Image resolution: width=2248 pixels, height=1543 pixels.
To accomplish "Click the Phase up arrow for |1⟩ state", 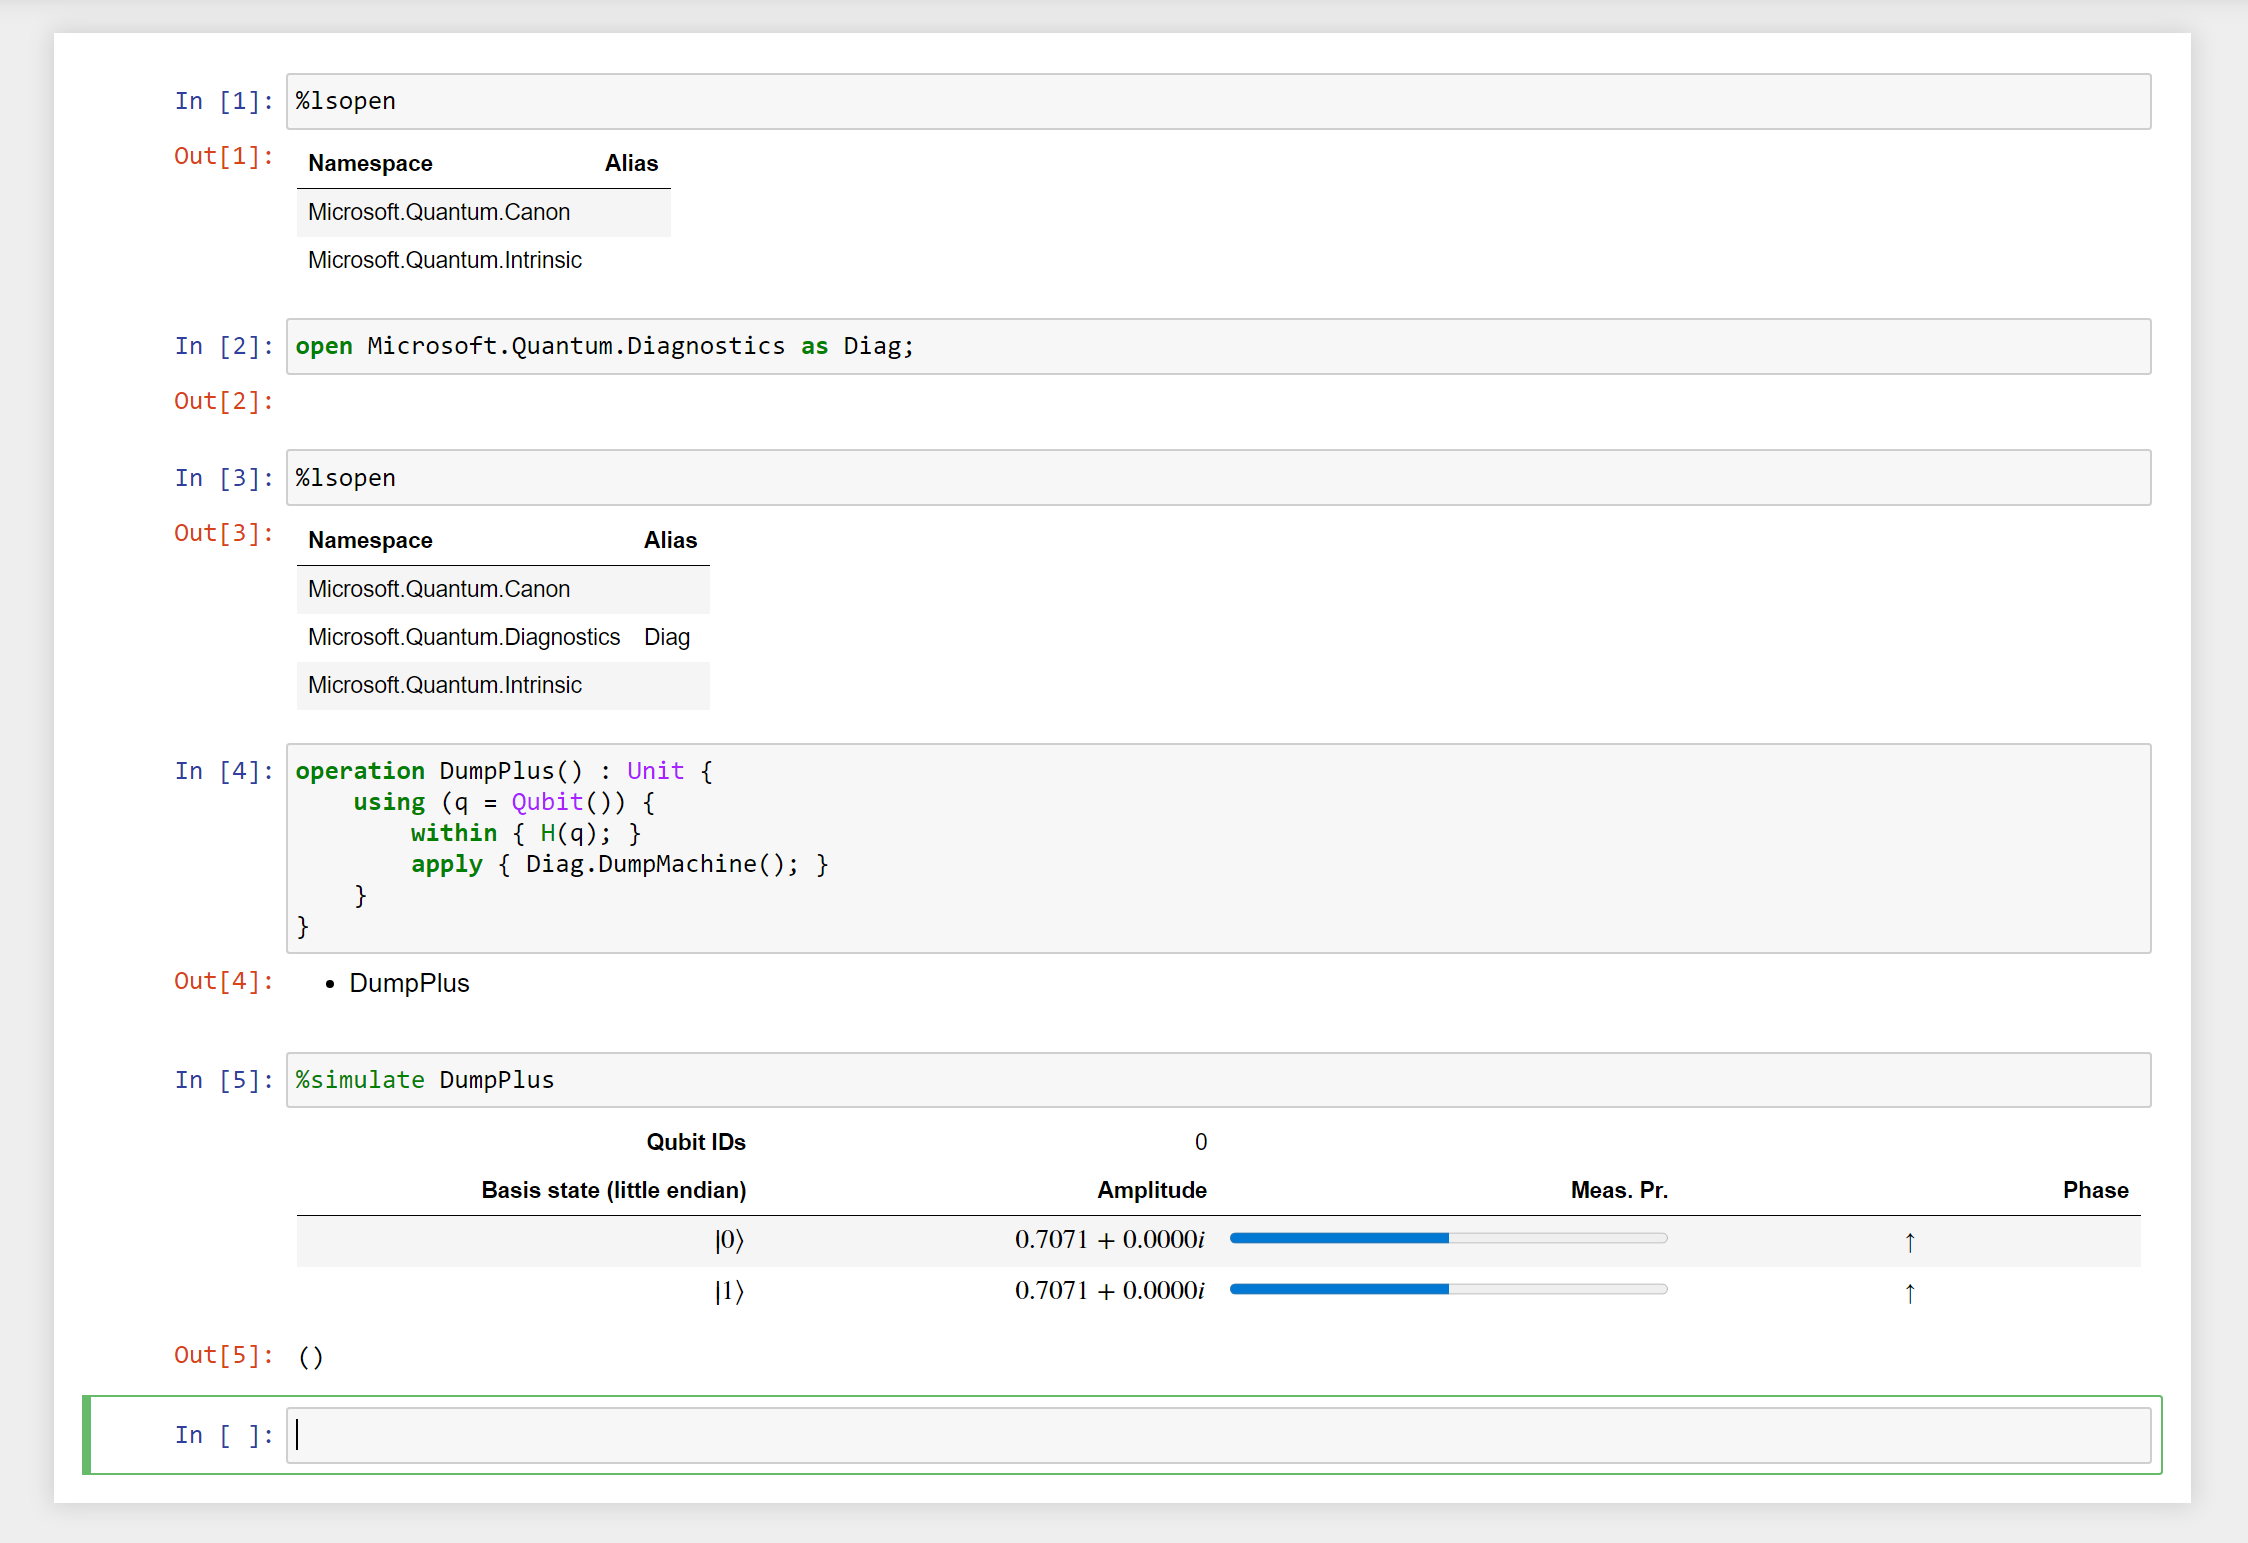I will [1911, 1292].
